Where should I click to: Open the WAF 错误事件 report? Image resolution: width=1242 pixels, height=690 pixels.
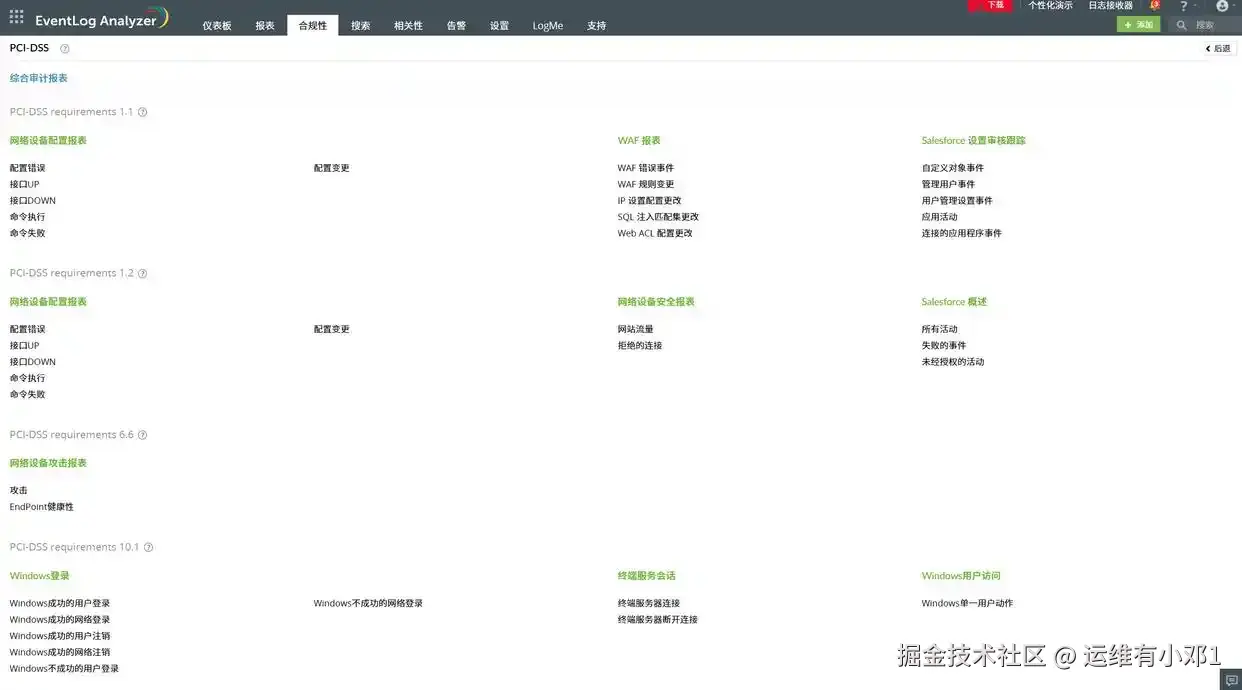pos(646,168)
